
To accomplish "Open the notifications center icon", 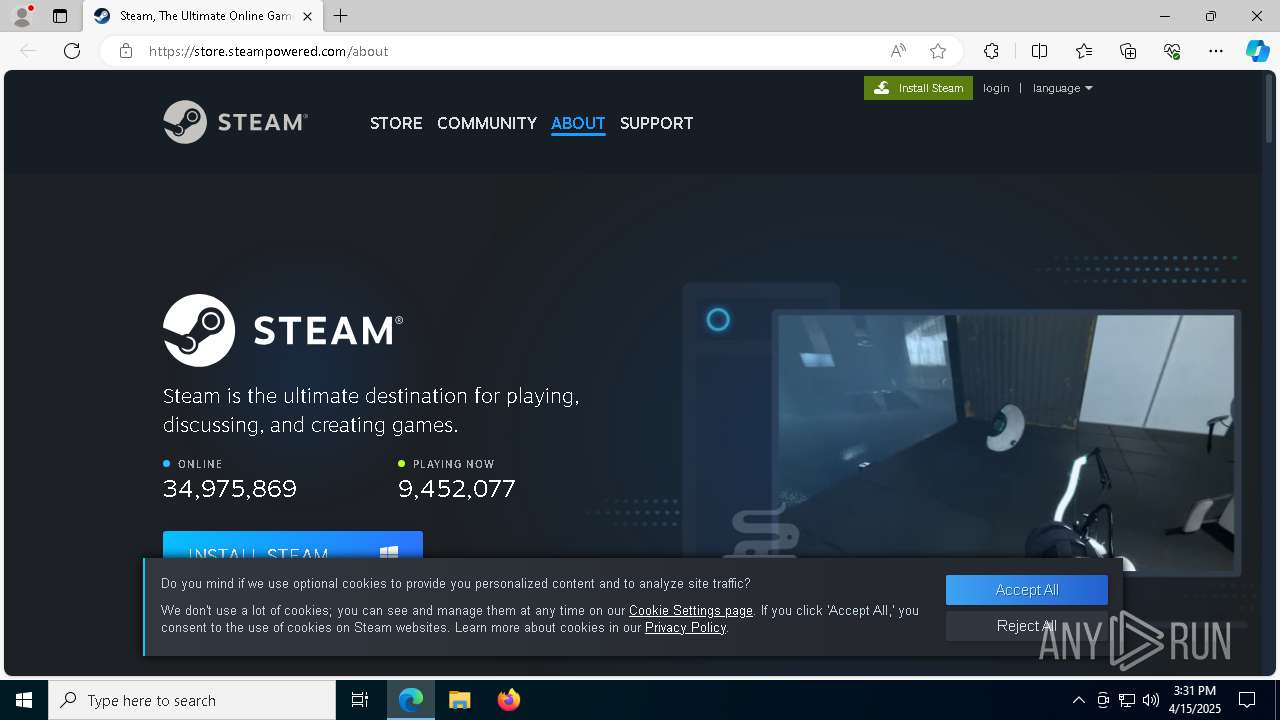I will tap(1247, 700).
